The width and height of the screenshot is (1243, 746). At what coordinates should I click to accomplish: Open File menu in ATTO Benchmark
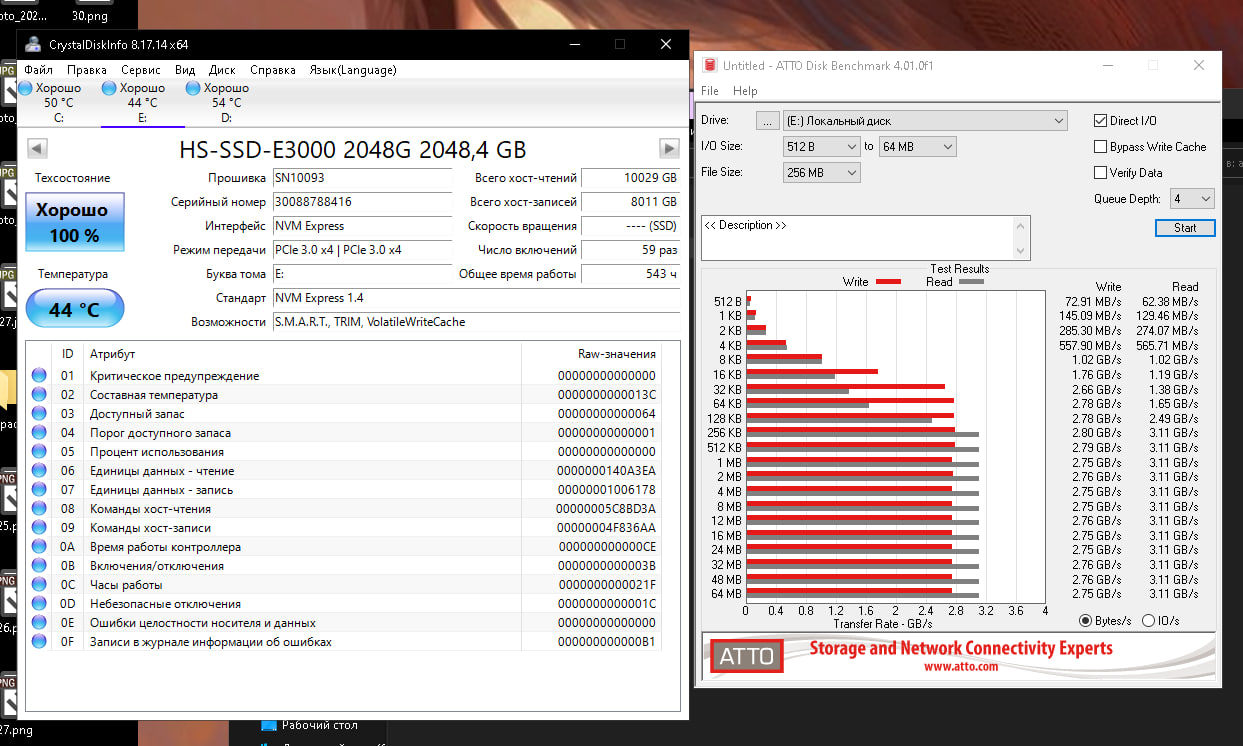[710, 91]
